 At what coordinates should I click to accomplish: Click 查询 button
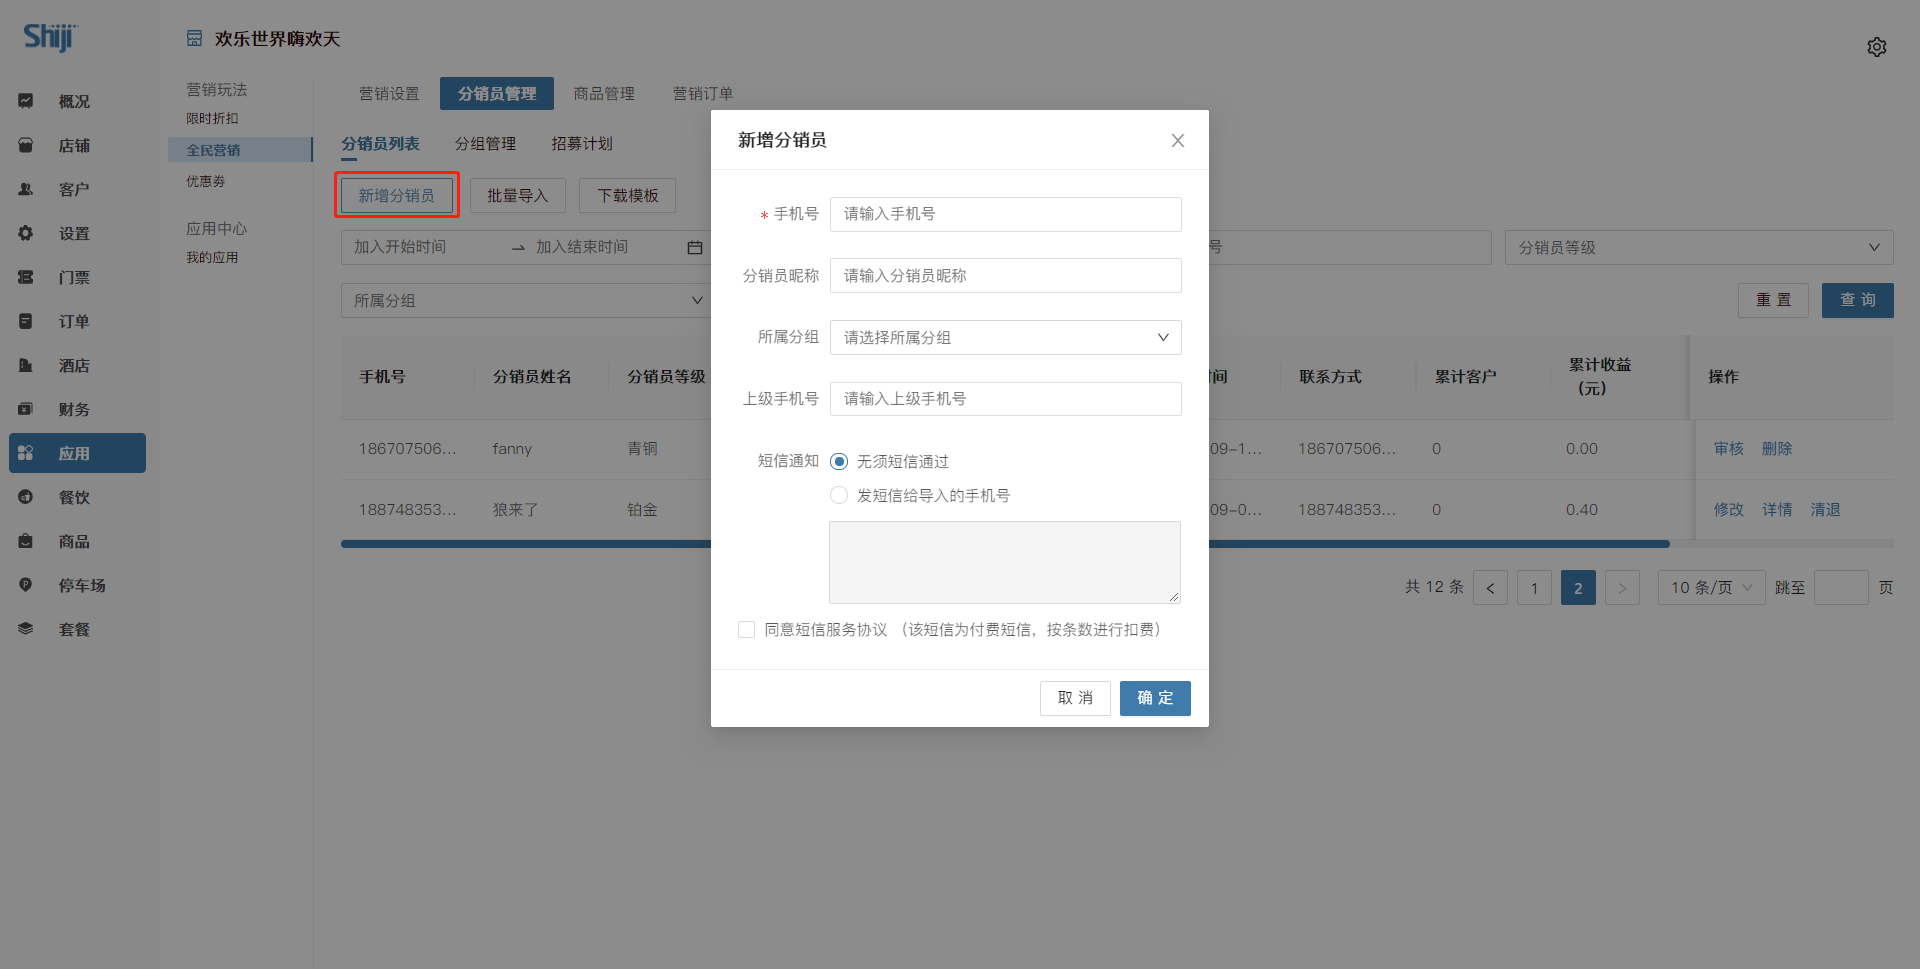point(1858,300)
